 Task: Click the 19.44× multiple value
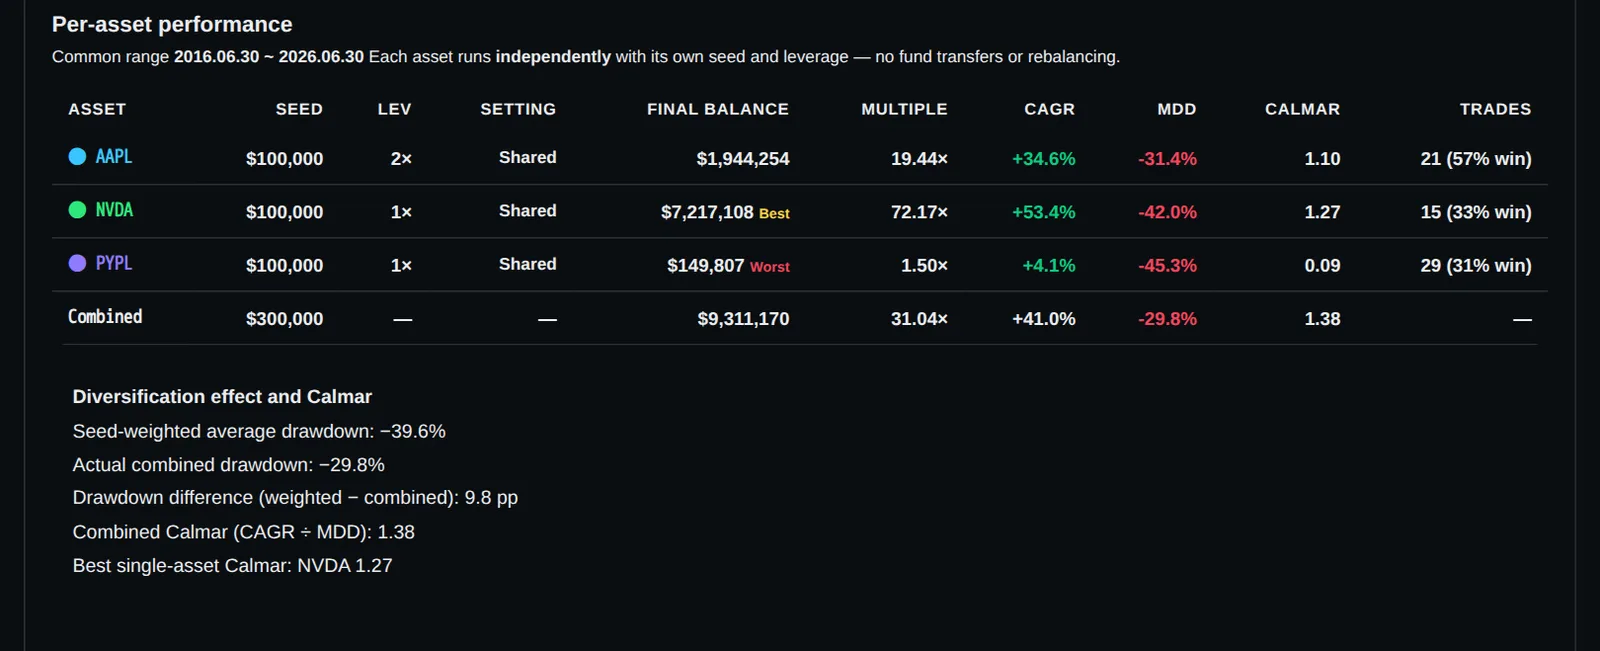pyautogui.click(x=919, y=158)
